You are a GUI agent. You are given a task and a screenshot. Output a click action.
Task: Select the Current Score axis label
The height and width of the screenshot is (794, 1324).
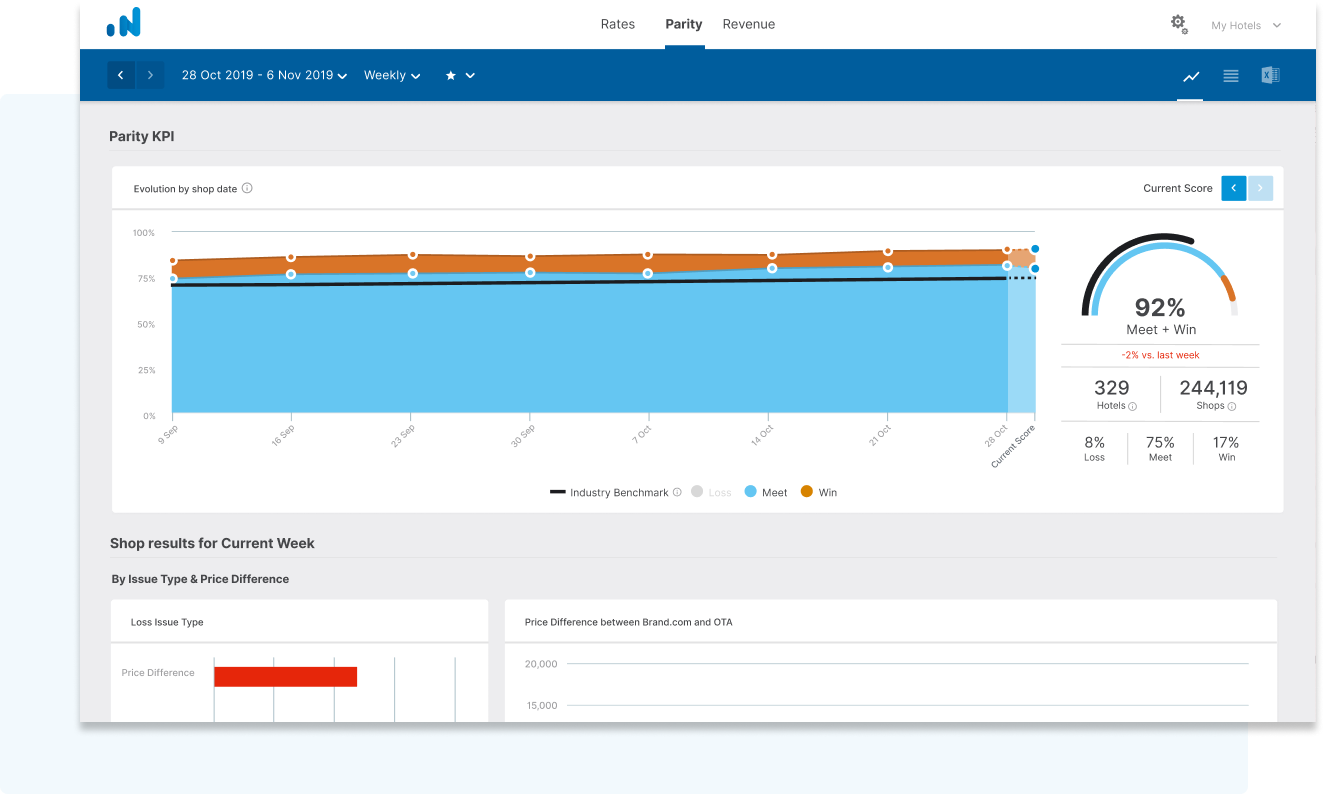point(1013,447)
